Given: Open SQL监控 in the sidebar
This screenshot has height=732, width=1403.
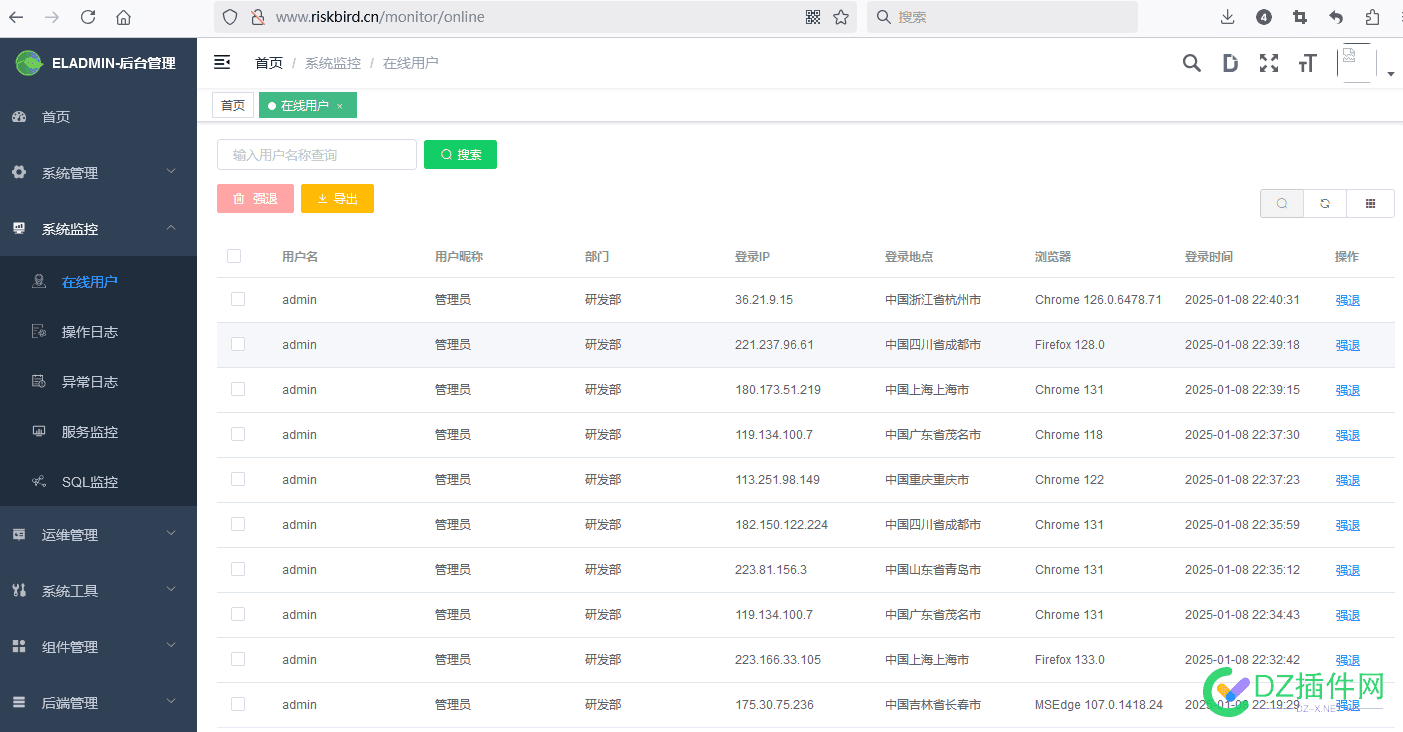Looking at the screenshot, I should pos(98,482).
